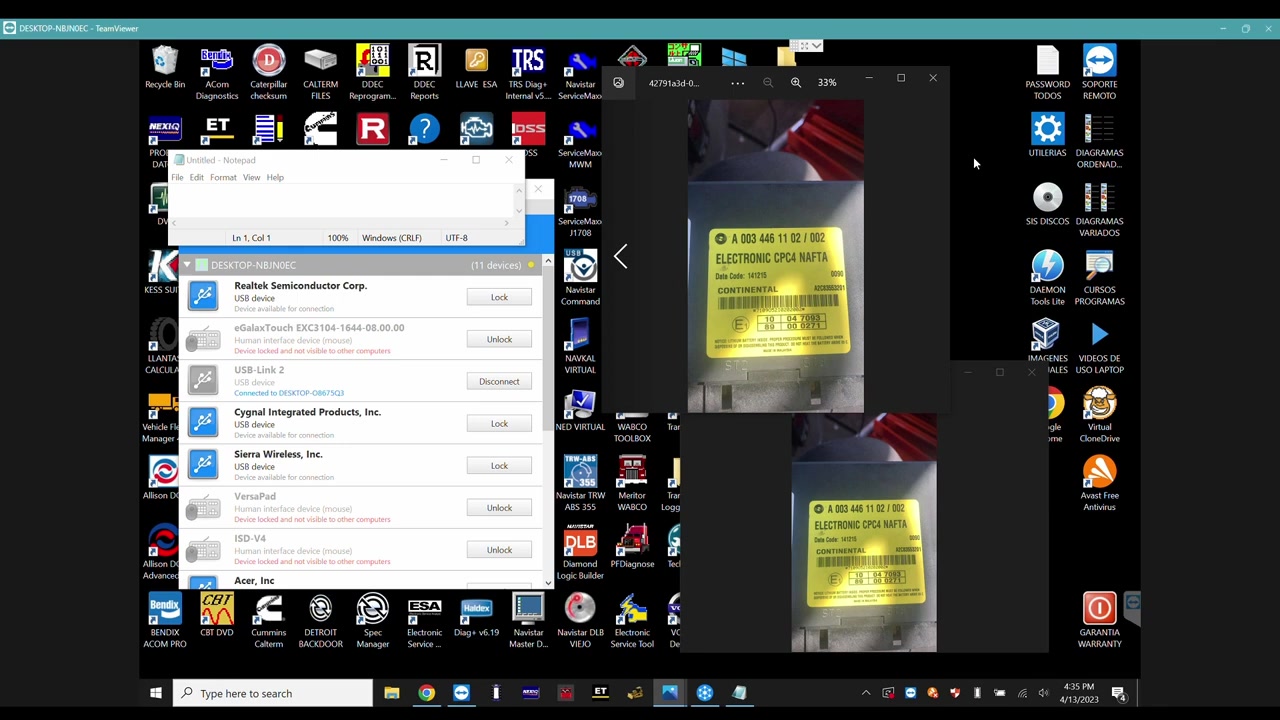Open DAEMON Tools Lite icon
1280x720 pixels.
point(1047,278)
